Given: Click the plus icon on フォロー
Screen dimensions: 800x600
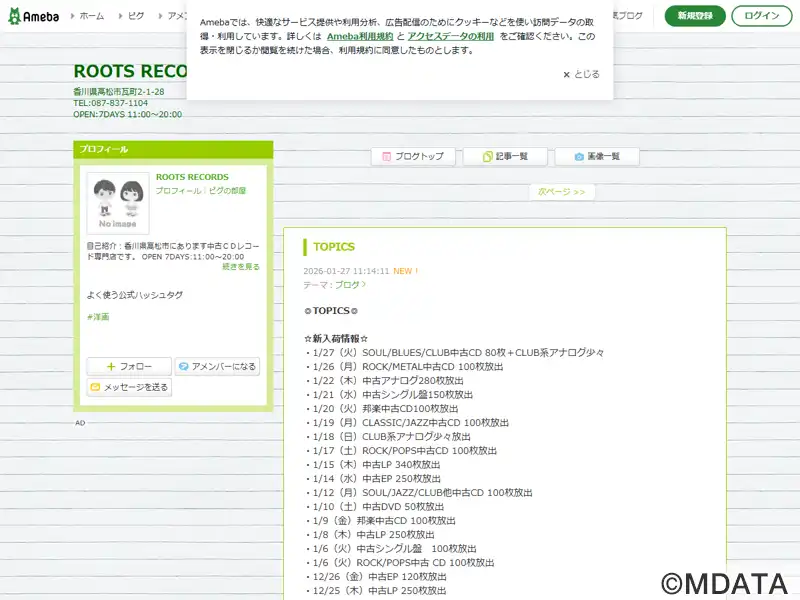Looking at the screenshot, I should (x=111, y=366).
